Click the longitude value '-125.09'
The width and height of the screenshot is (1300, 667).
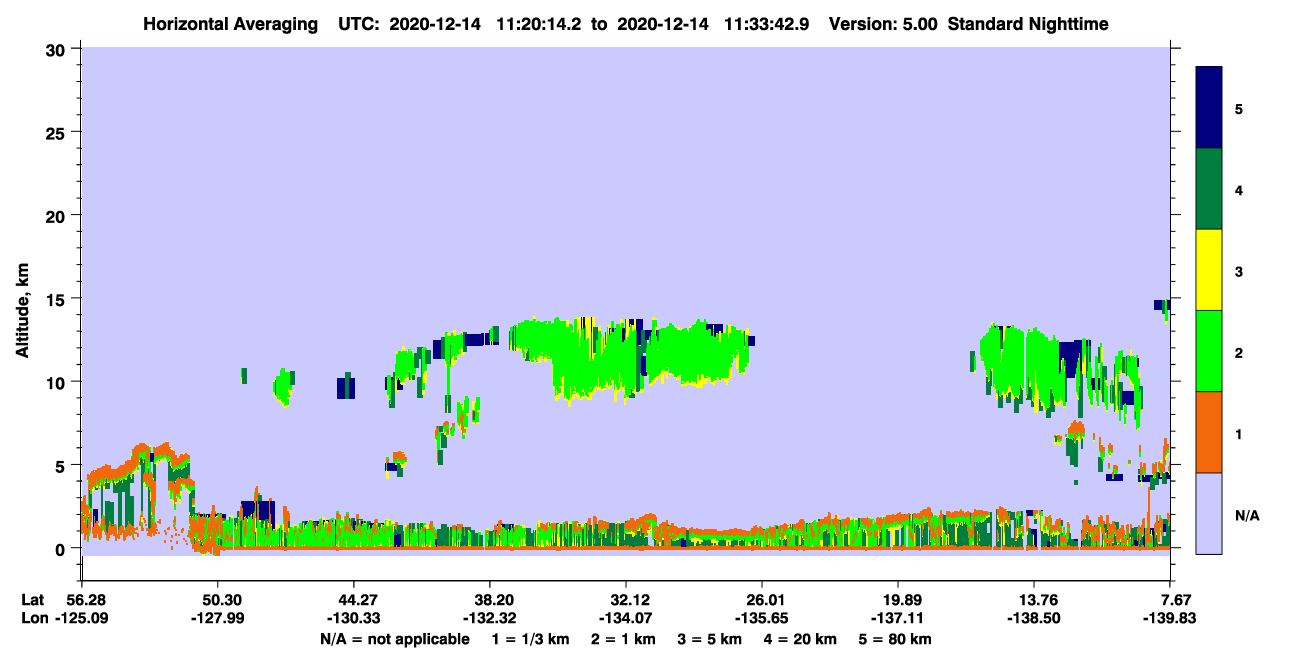[x=81, y=618]
